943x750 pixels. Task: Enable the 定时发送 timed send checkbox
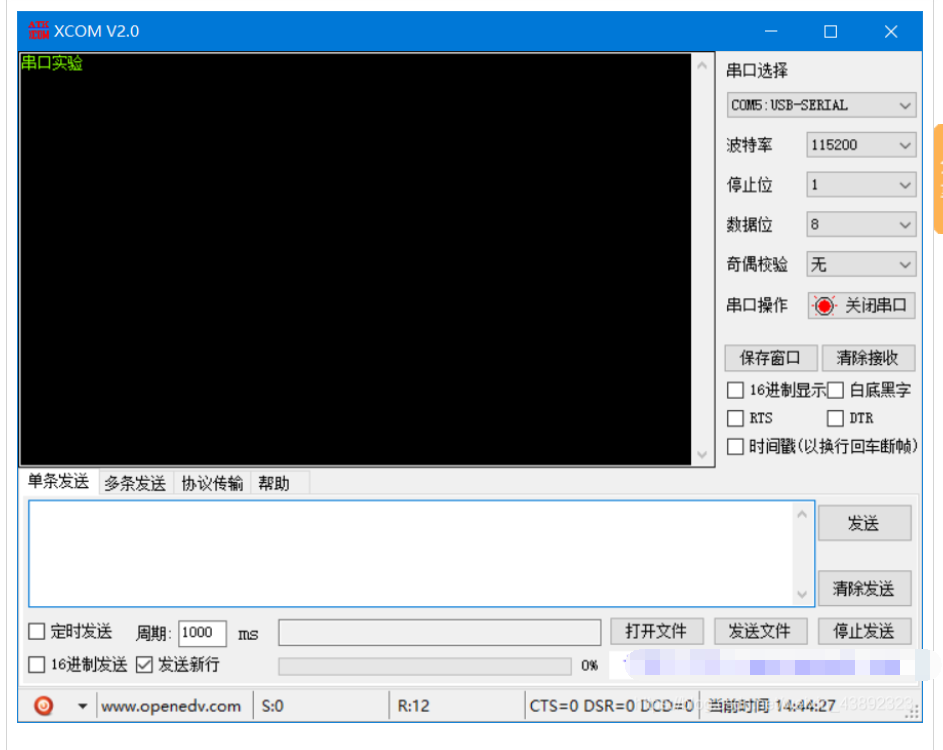37,632
